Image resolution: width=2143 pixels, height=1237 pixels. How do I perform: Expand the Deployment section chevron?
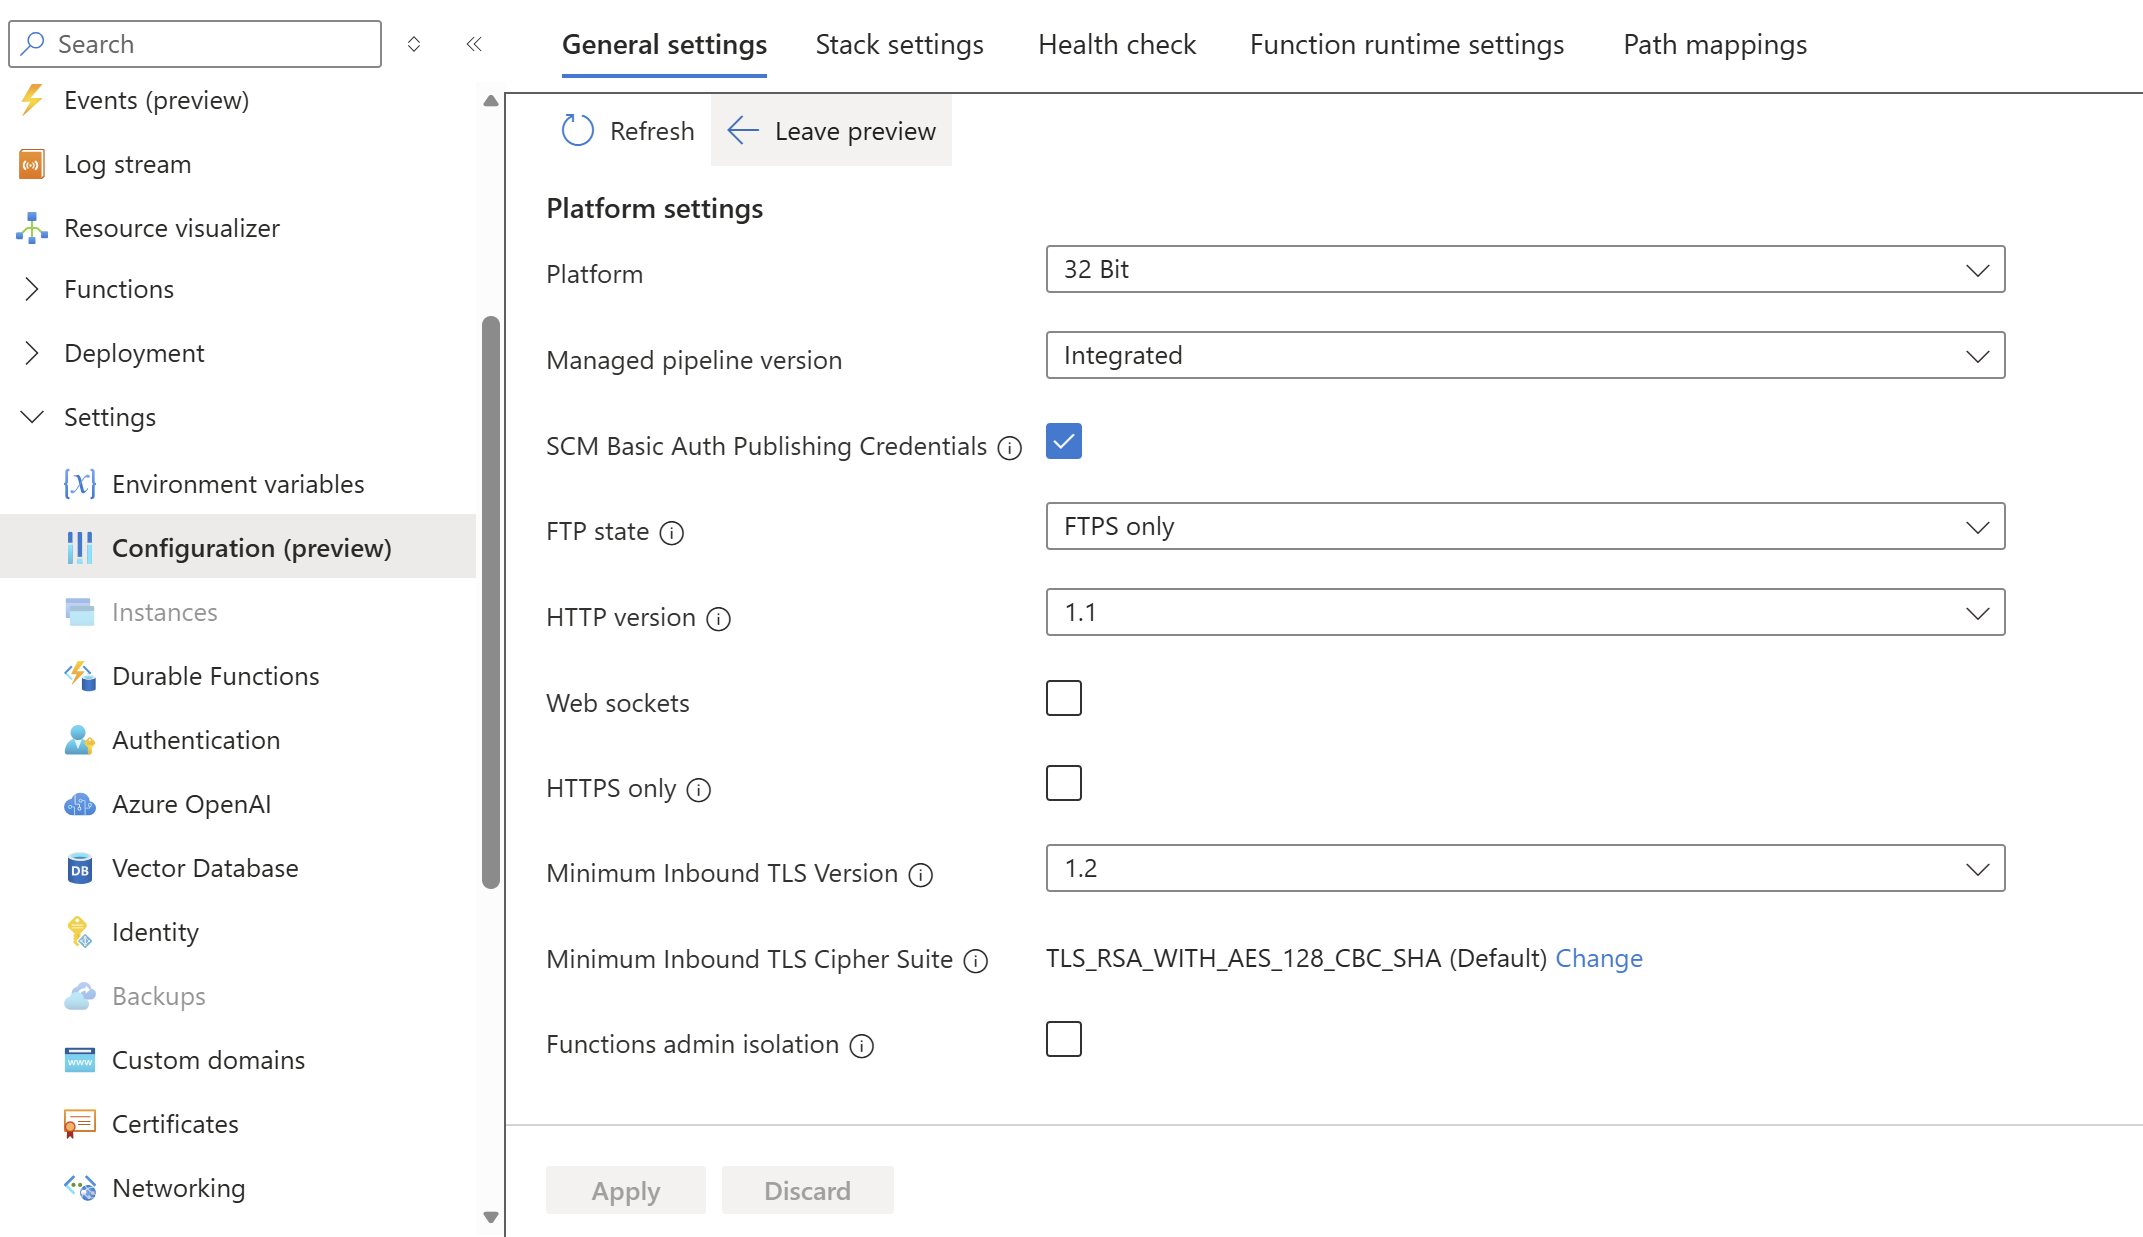coord(32,353)
